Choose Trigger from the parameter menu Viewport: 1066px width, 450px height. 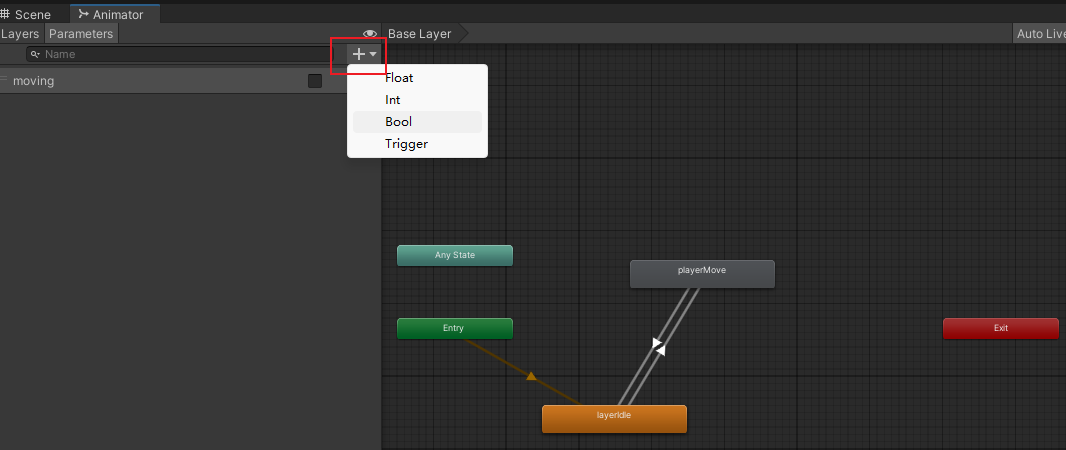406,144
